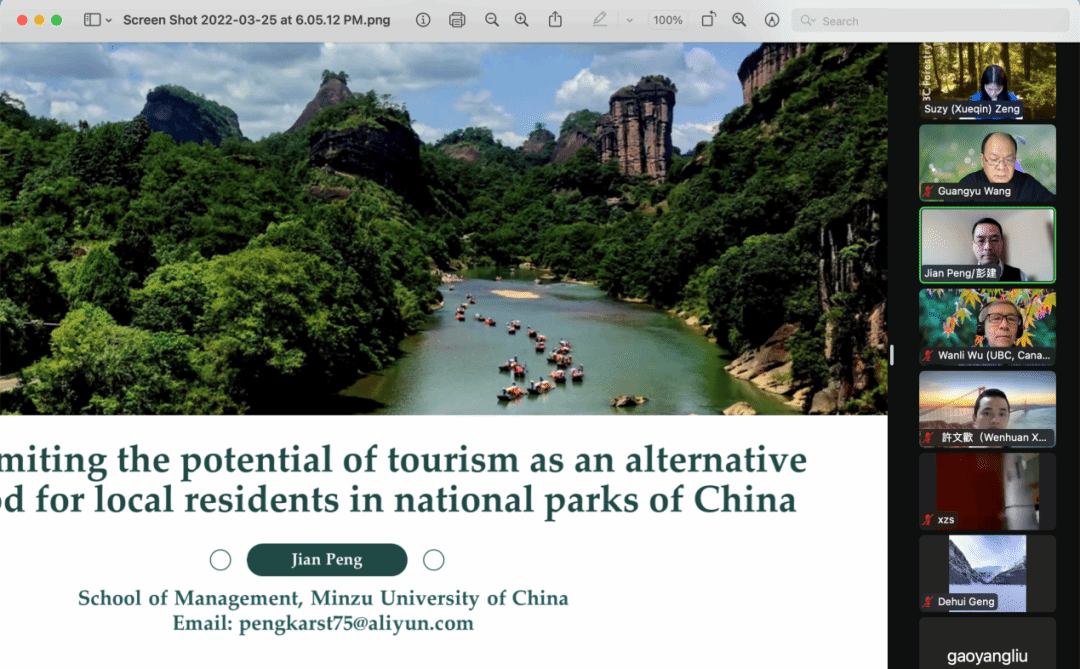Rotate the image with rotate icon
This screenshot has height=669, width=1080.
tap(708, 20)
